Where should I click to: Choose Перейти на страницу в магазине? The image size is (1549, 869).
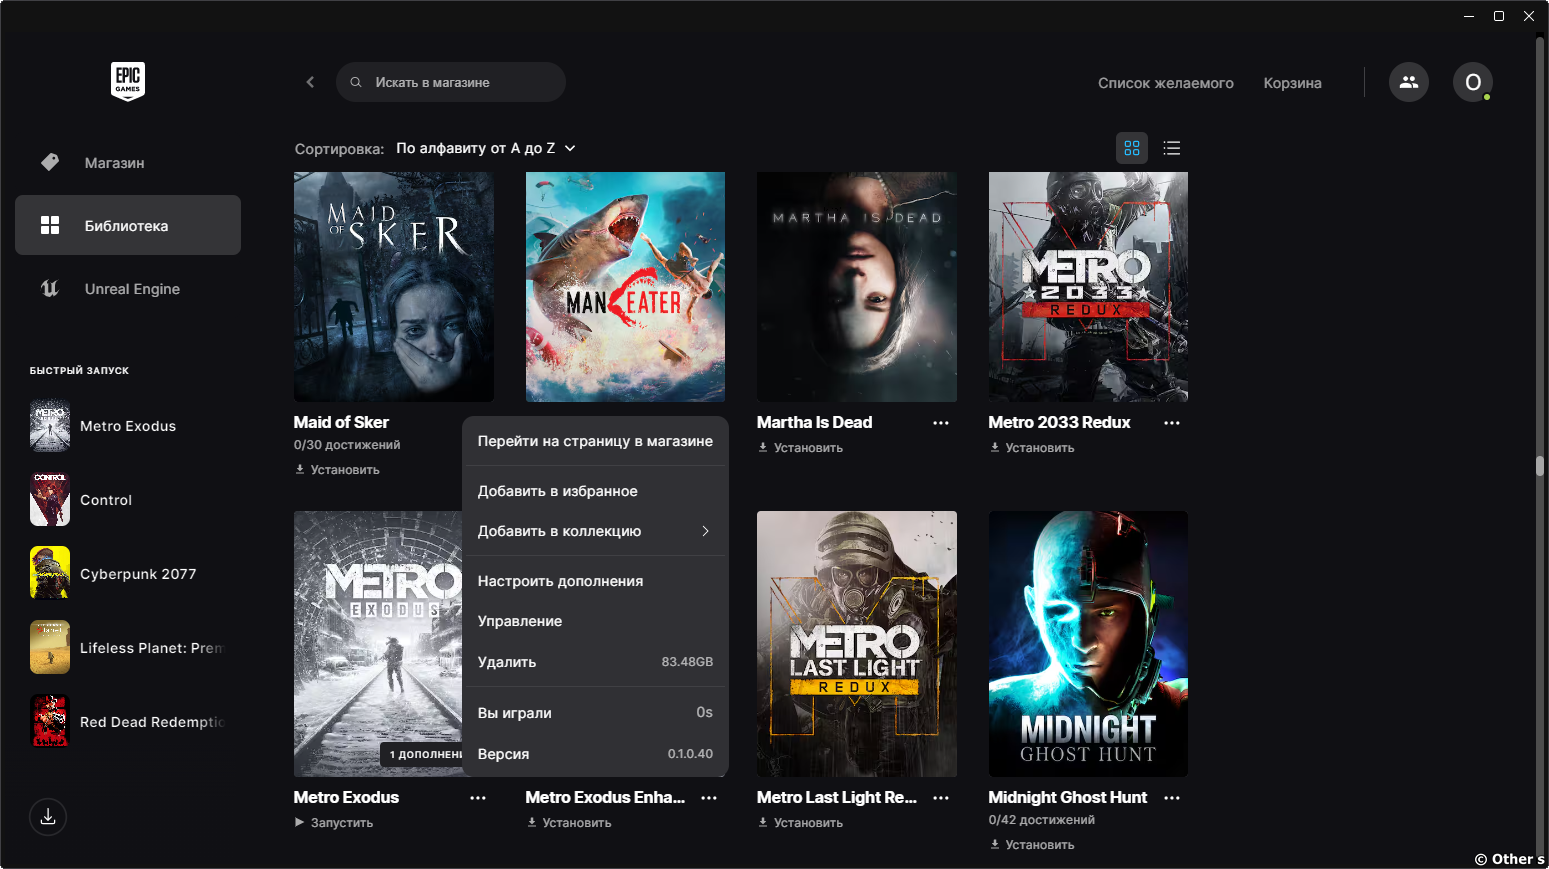click(595, 441)
